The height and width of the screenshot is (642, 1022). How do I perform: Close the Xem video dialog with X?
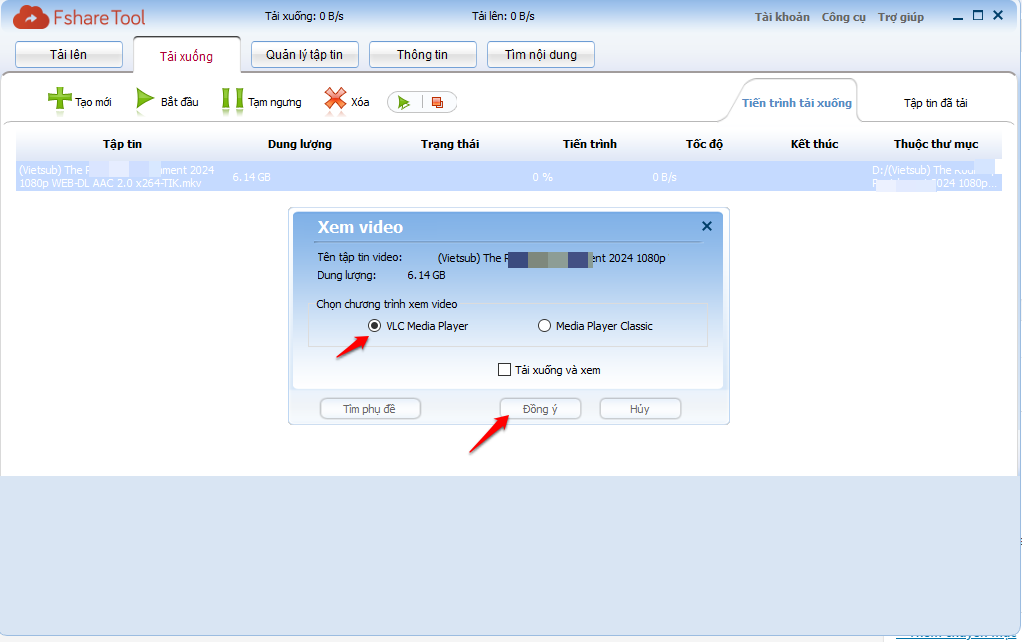707,226
